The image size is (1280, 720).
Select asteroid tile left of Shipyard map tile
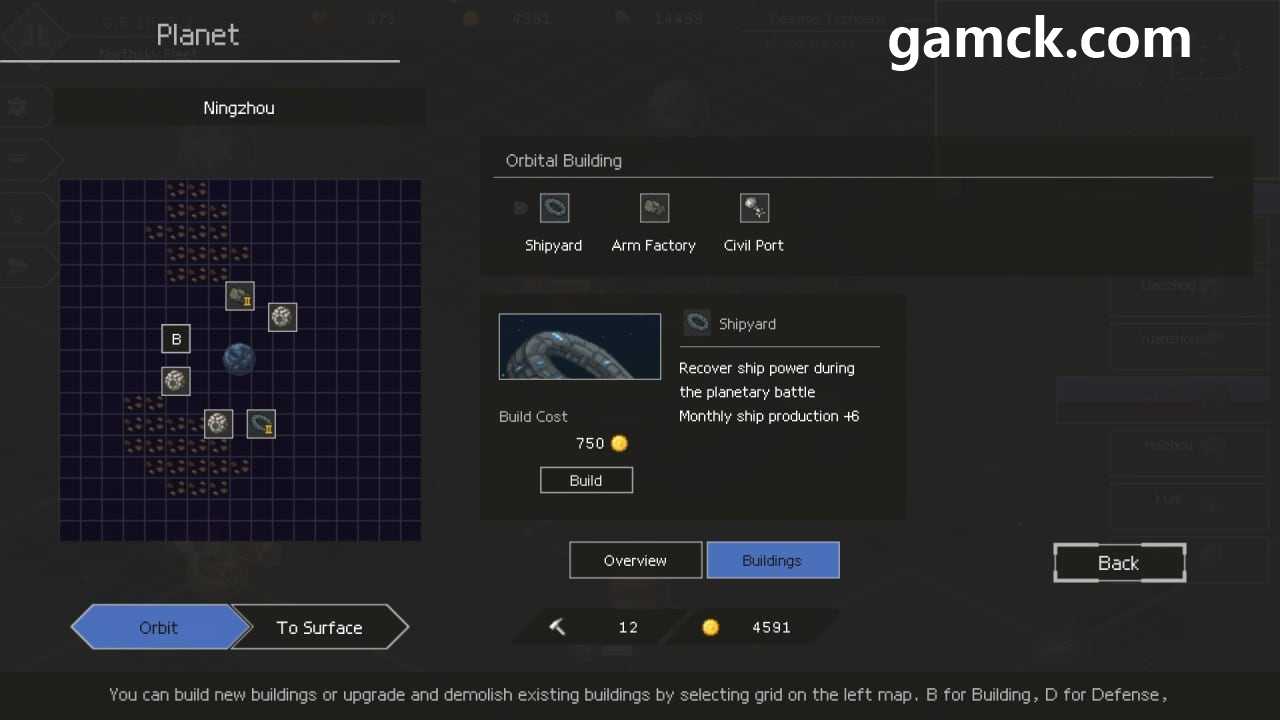219,424
